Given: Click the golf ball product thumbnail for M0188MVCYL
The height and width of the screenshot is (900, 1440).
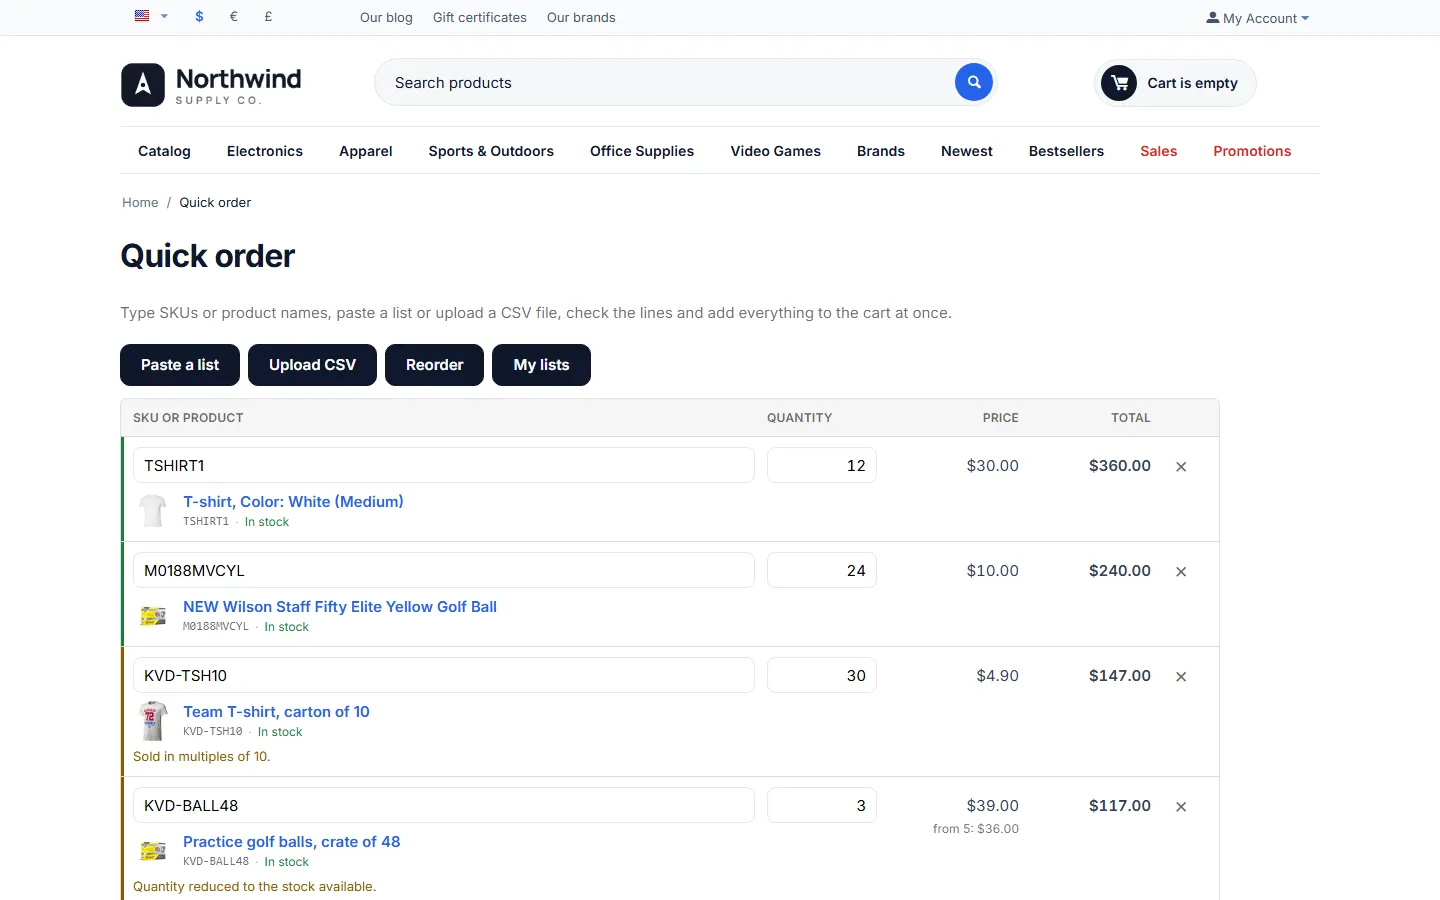Looking at the screenshot, I should tap(153, 616).
